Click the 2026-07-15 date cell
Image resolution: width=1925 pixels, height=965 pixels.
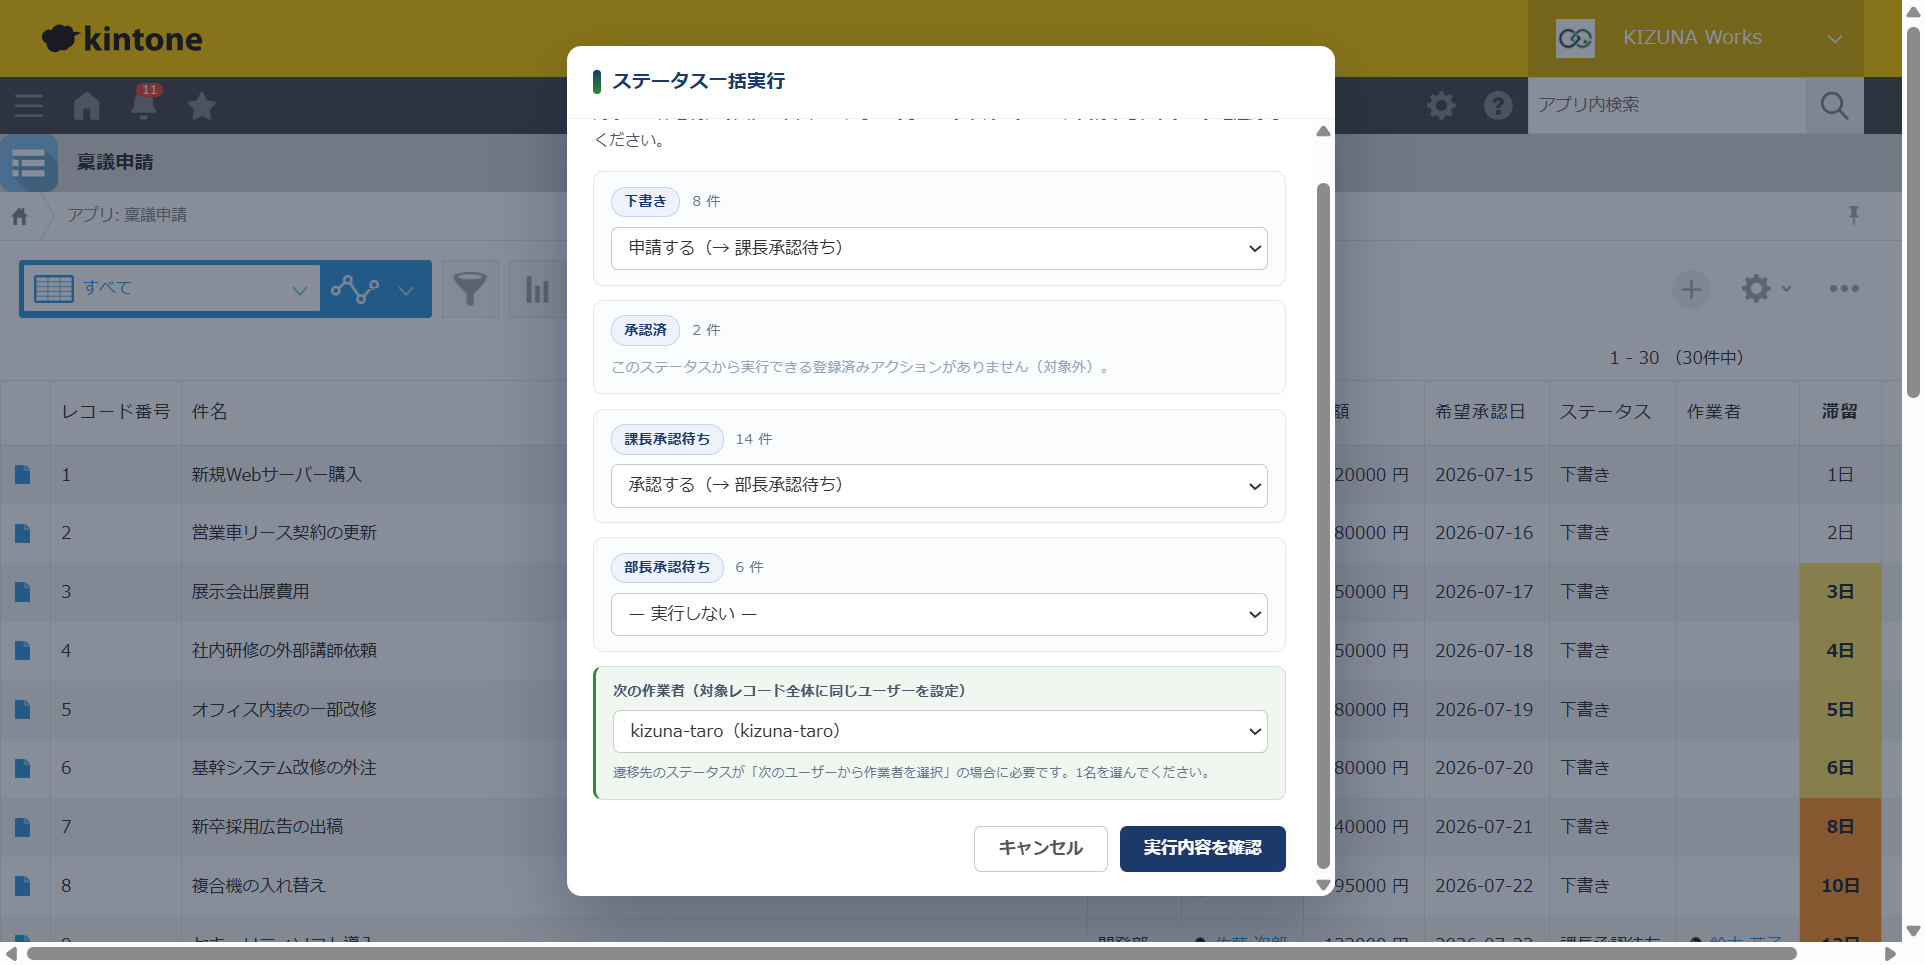(1484, 475)
